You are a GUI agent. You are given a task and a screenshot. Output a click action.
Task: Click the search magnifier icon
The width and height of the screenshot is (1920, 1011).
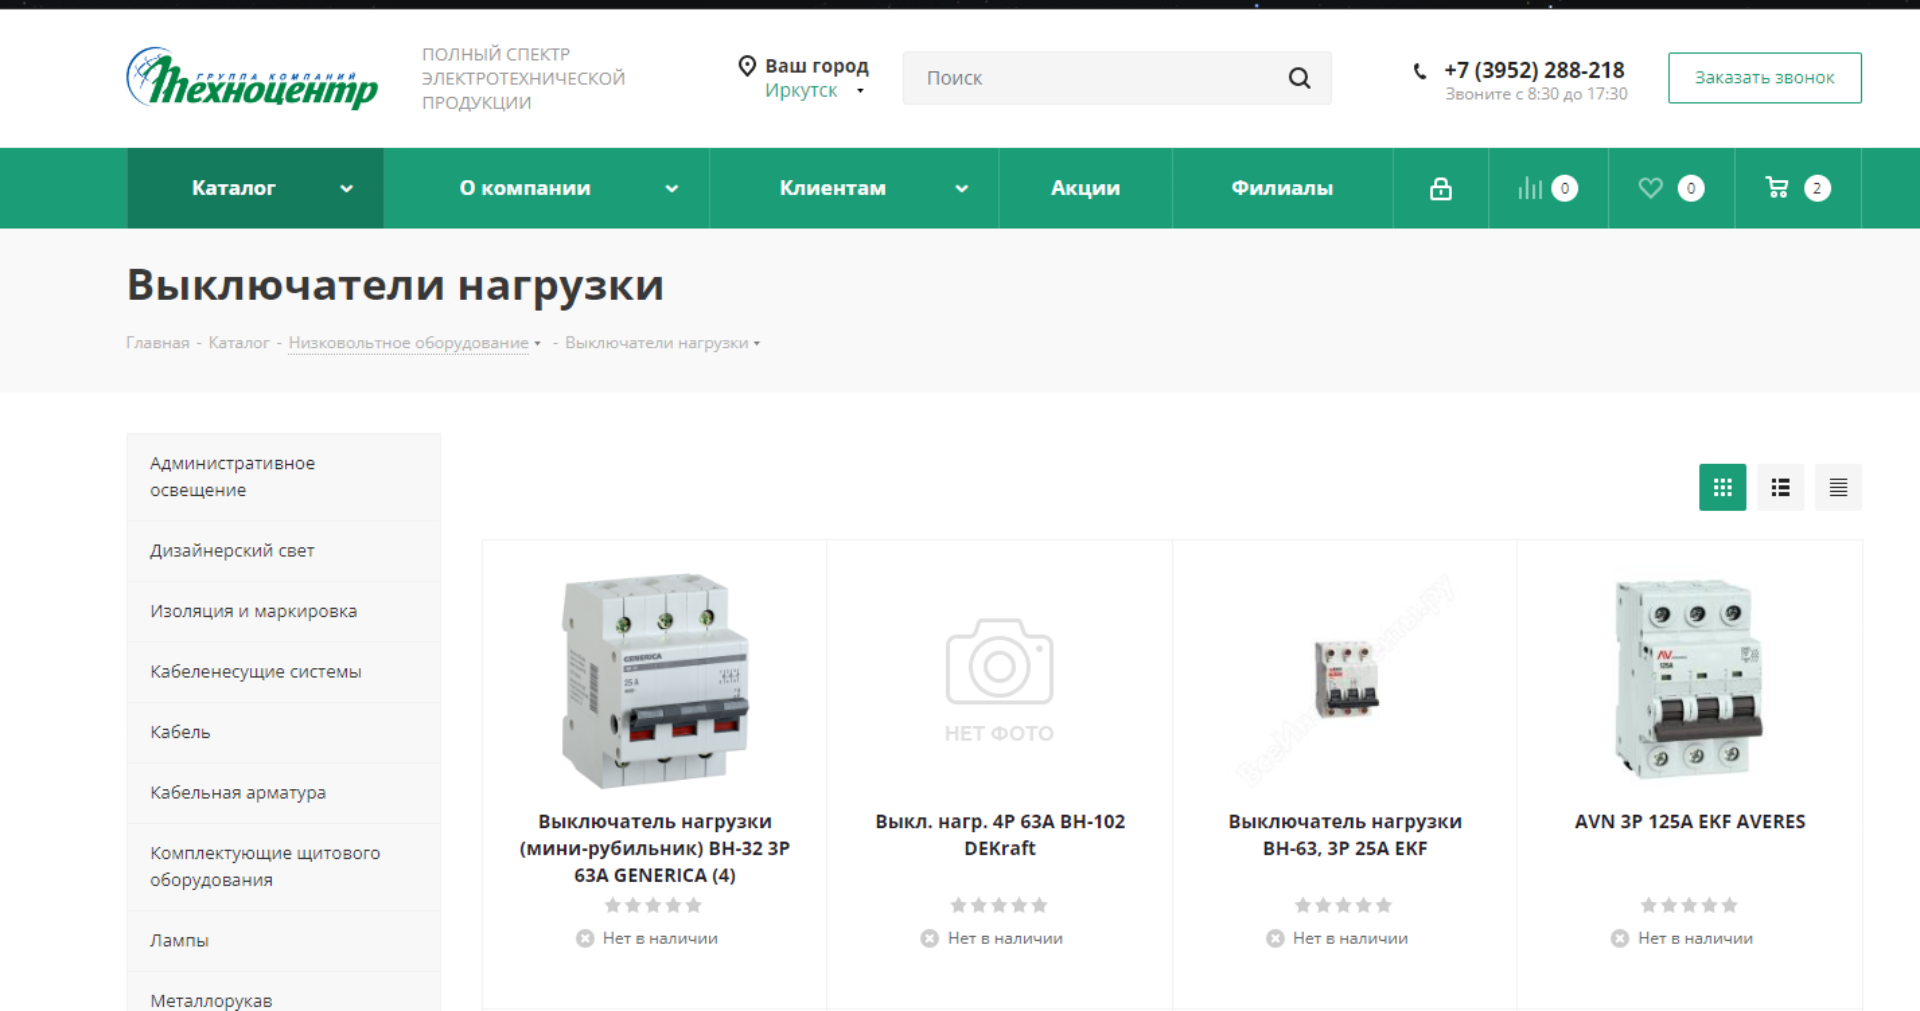pos(1299,78)
